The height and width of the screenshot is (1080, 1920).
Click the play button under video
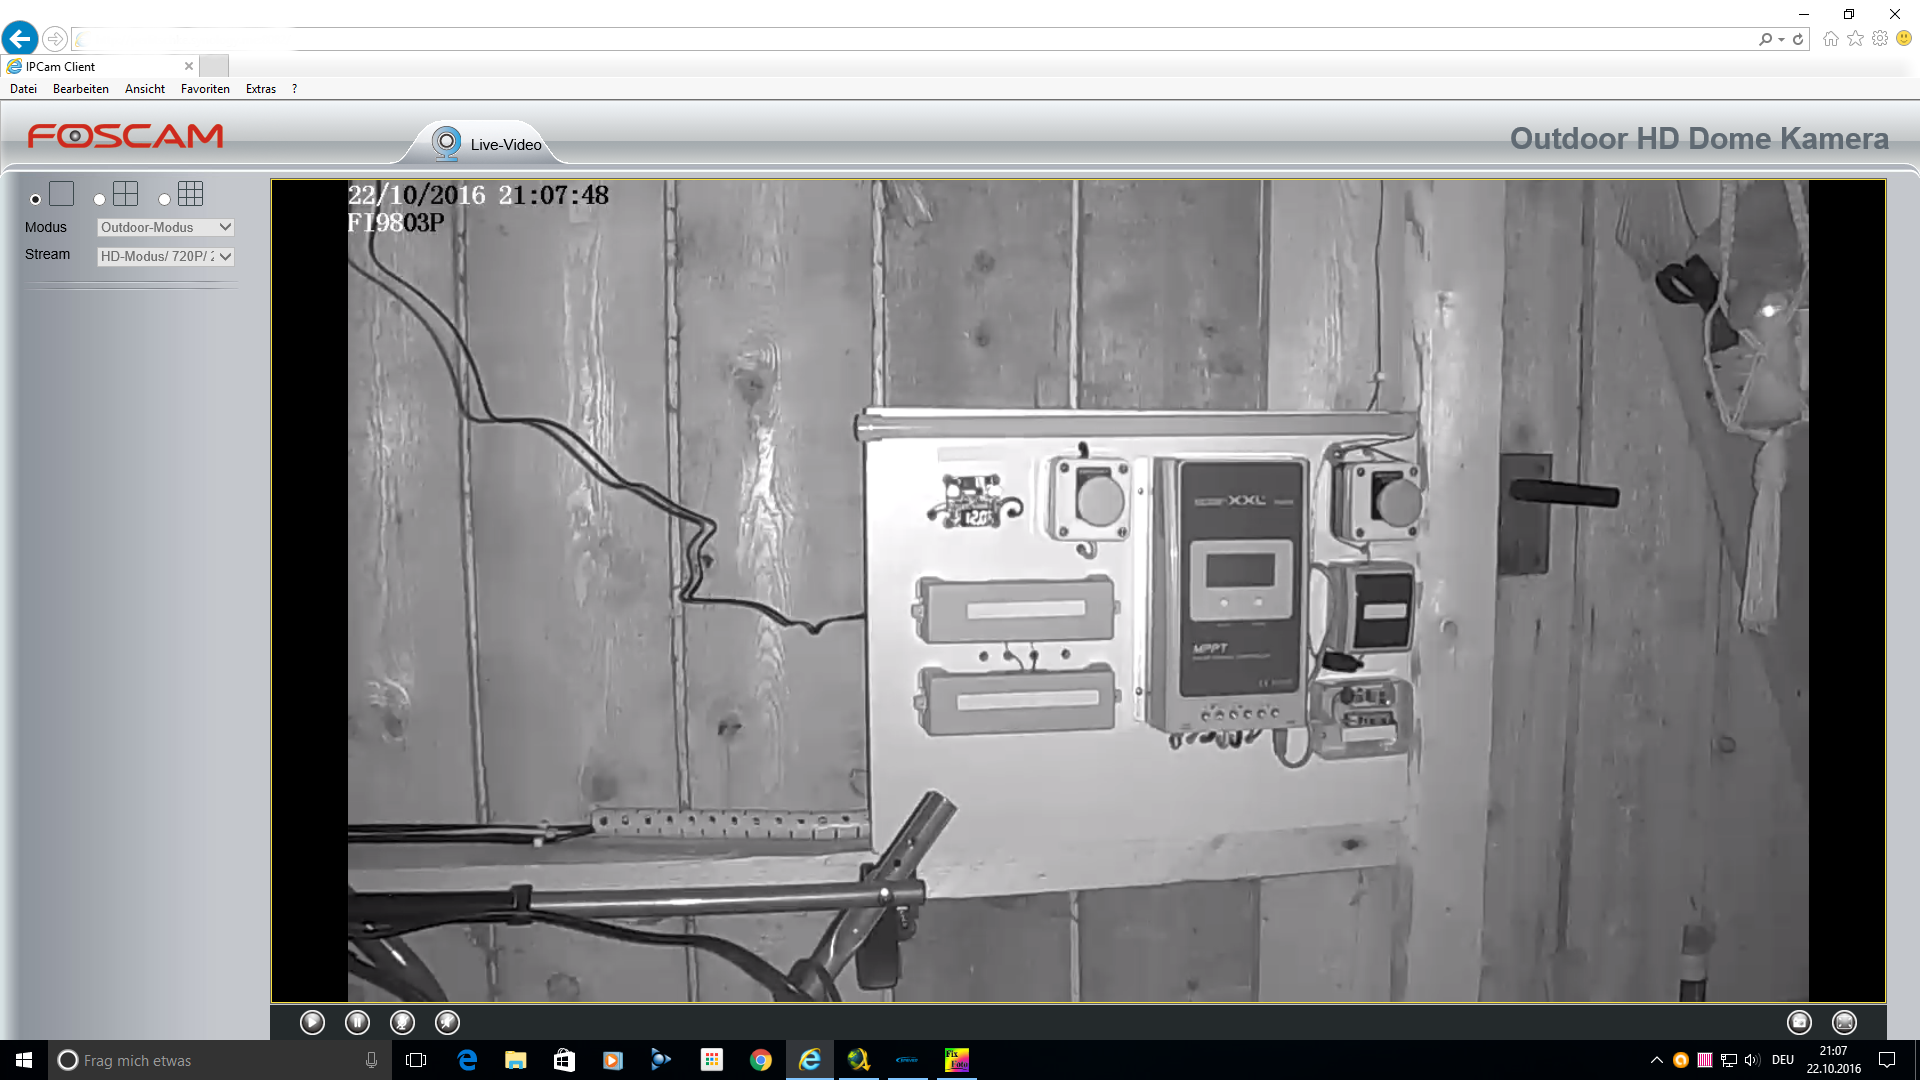(x=312, y=1022)
